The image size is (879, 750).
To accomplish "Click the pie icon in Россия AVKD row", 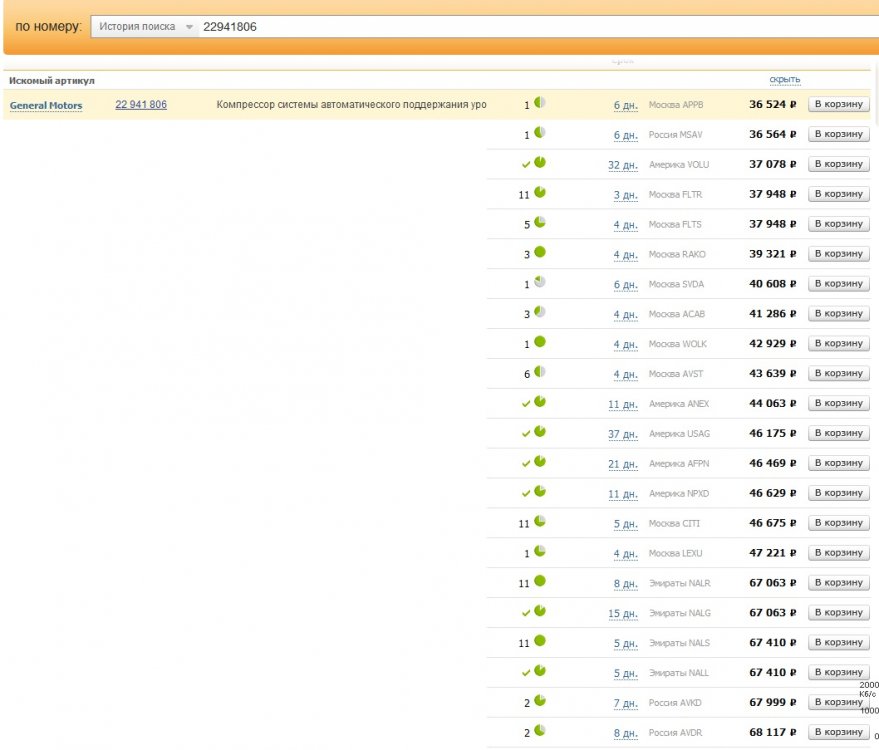I will click(540, 701).
